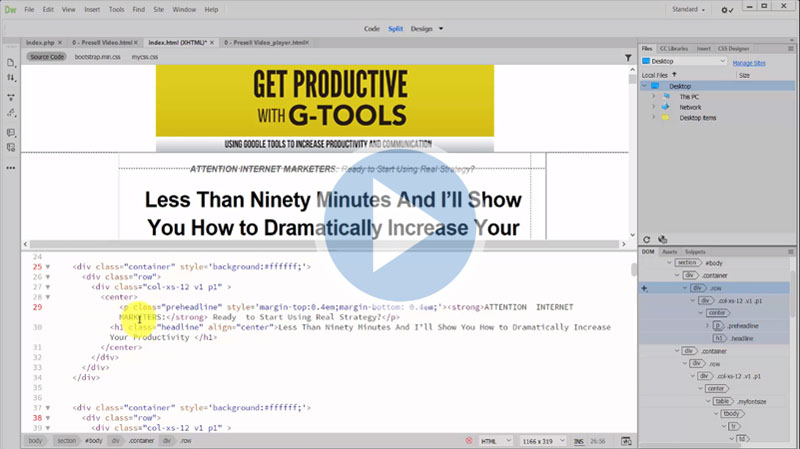Click the File Management arrows icon
The image size is (800, 449).
pyautogui.click(x=10, y=79)
